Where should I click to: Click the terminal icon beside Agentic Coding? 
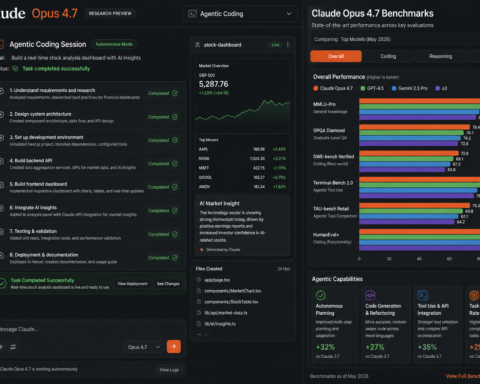coord(192,14)
